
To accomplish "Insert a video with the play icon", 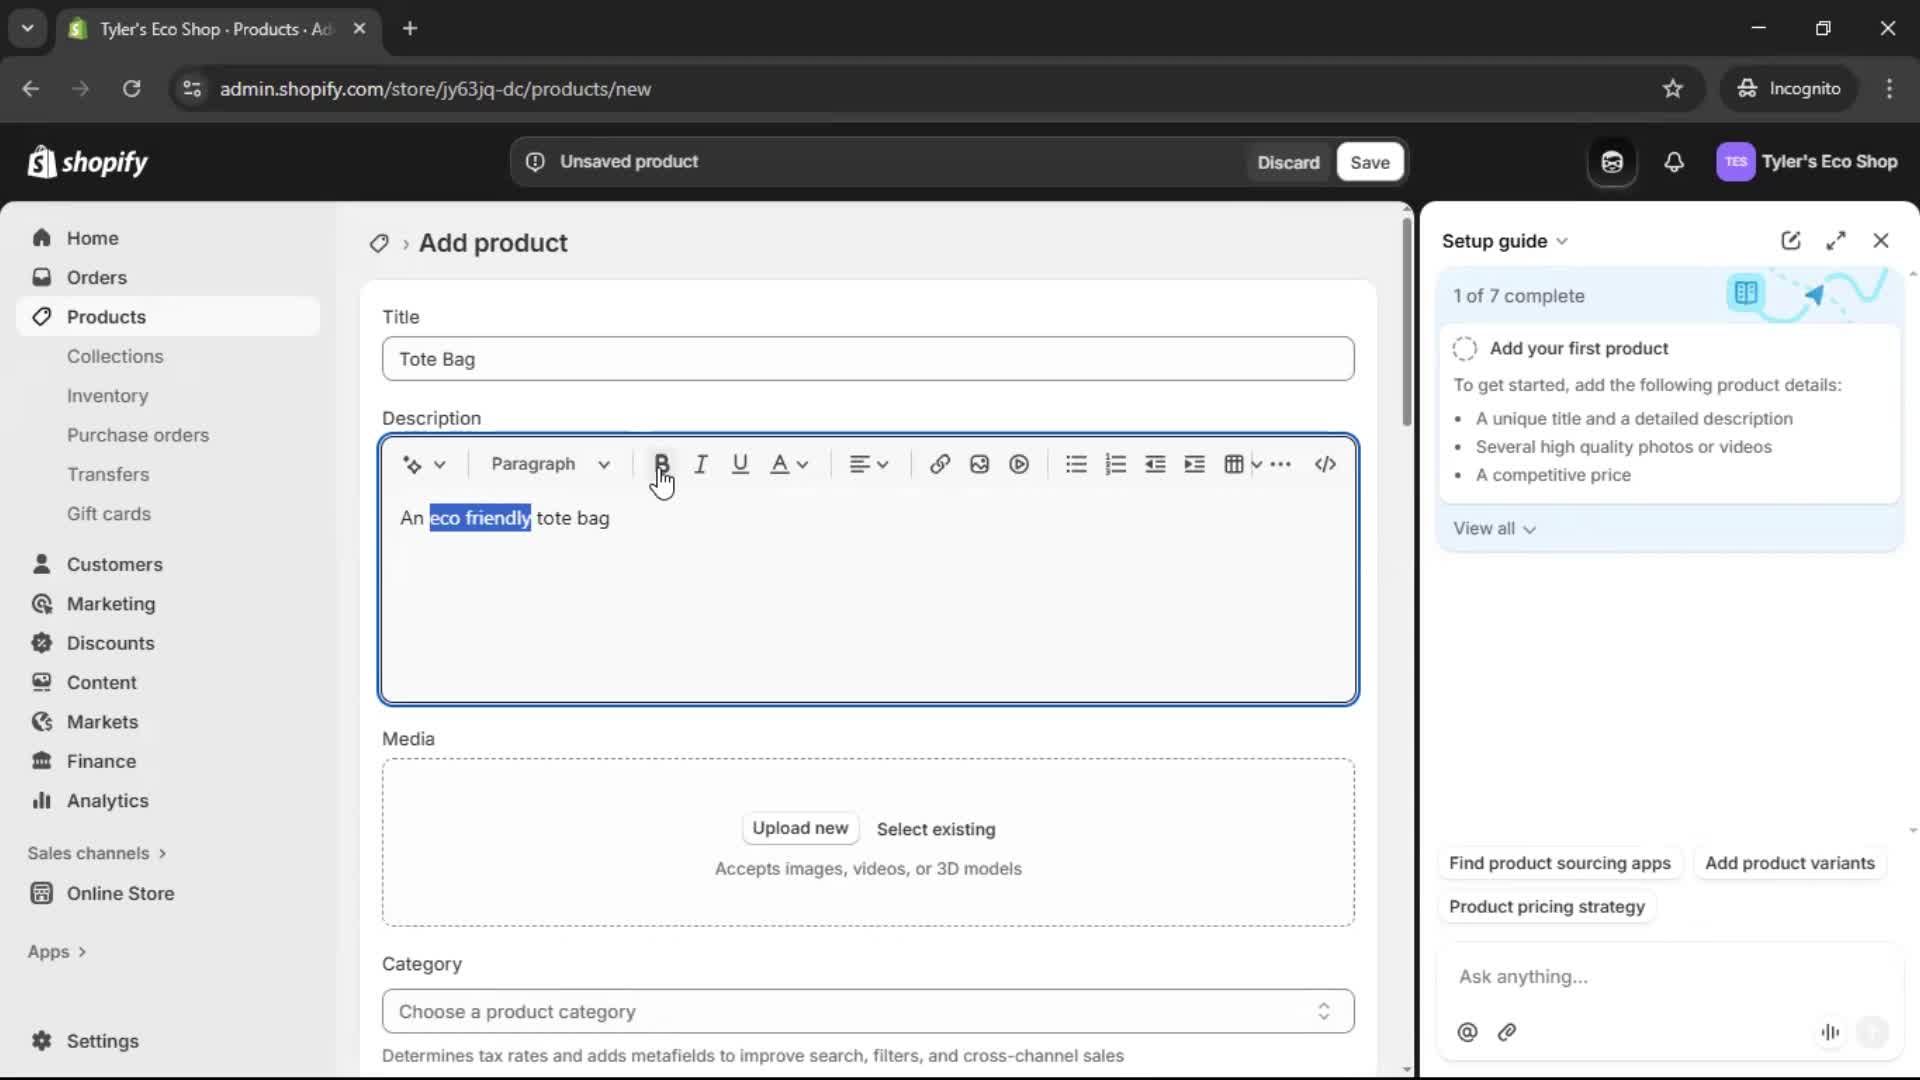I will click(1018, 464).
